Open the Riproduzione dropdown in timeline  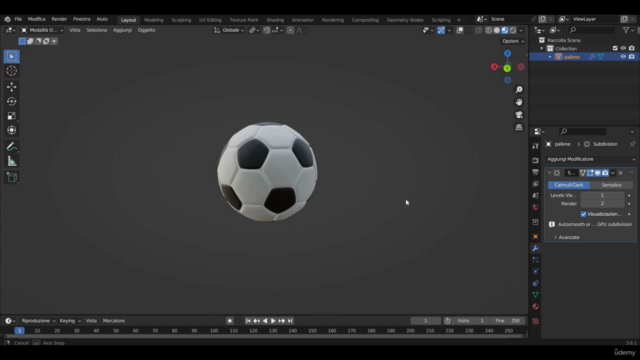tap(38, 321)
